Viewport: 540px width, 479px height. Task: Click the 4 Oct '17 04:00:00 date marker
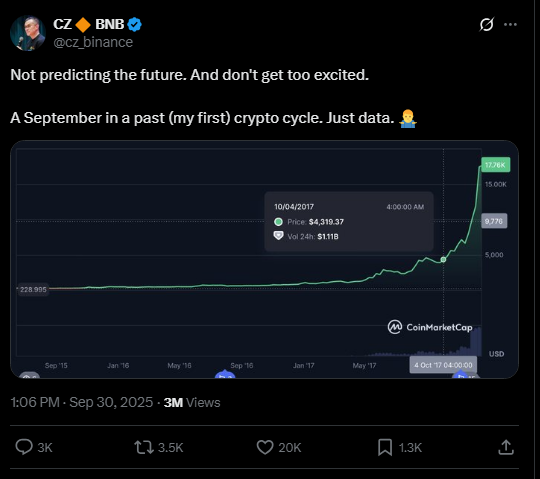click(x=443, y=365)
